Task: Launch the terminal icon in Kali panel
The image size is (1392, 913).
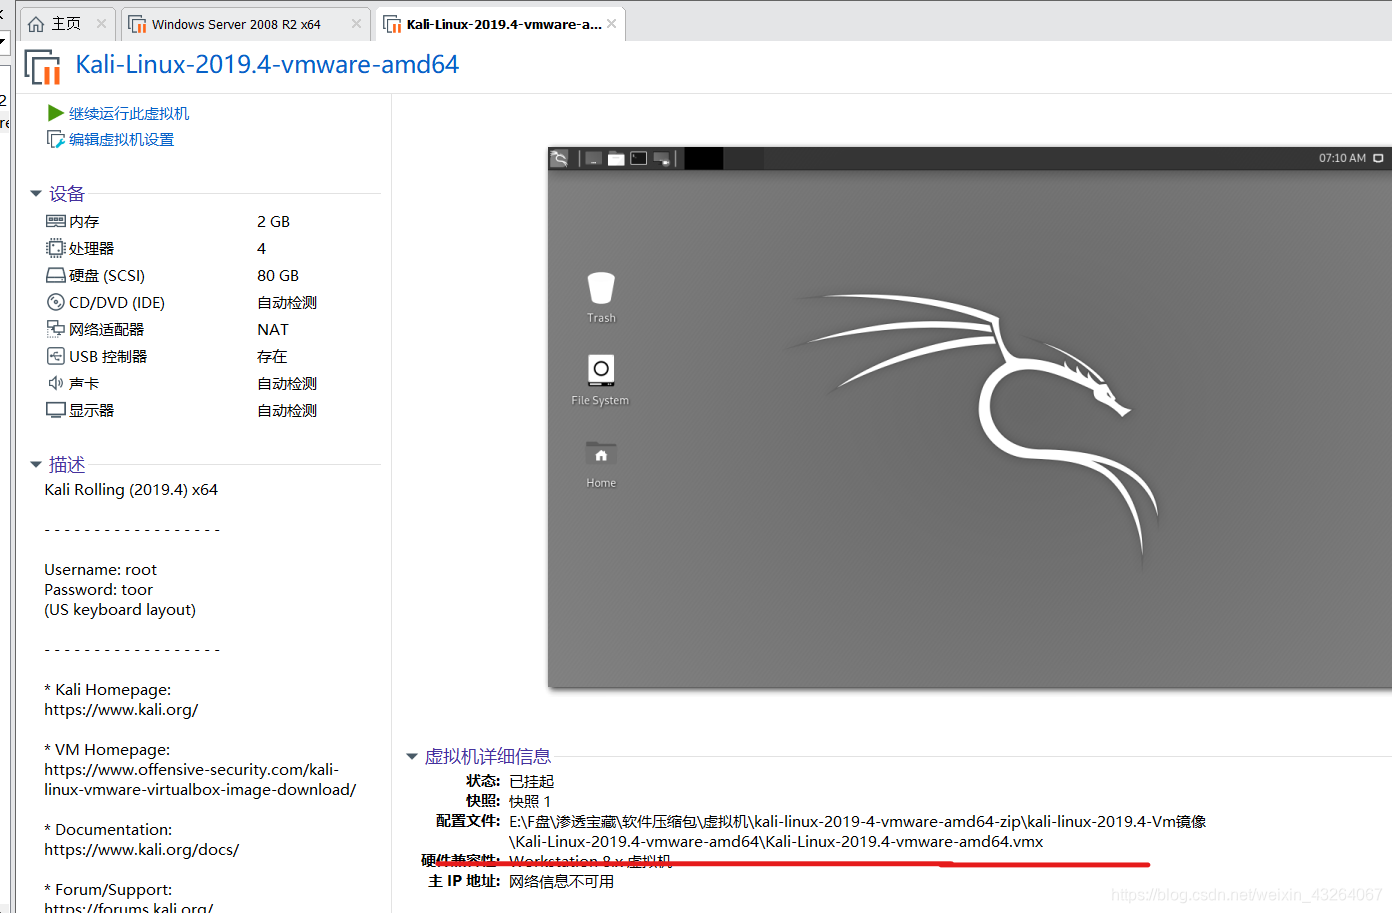Action: pyautogui.click(x=639, y=158)
